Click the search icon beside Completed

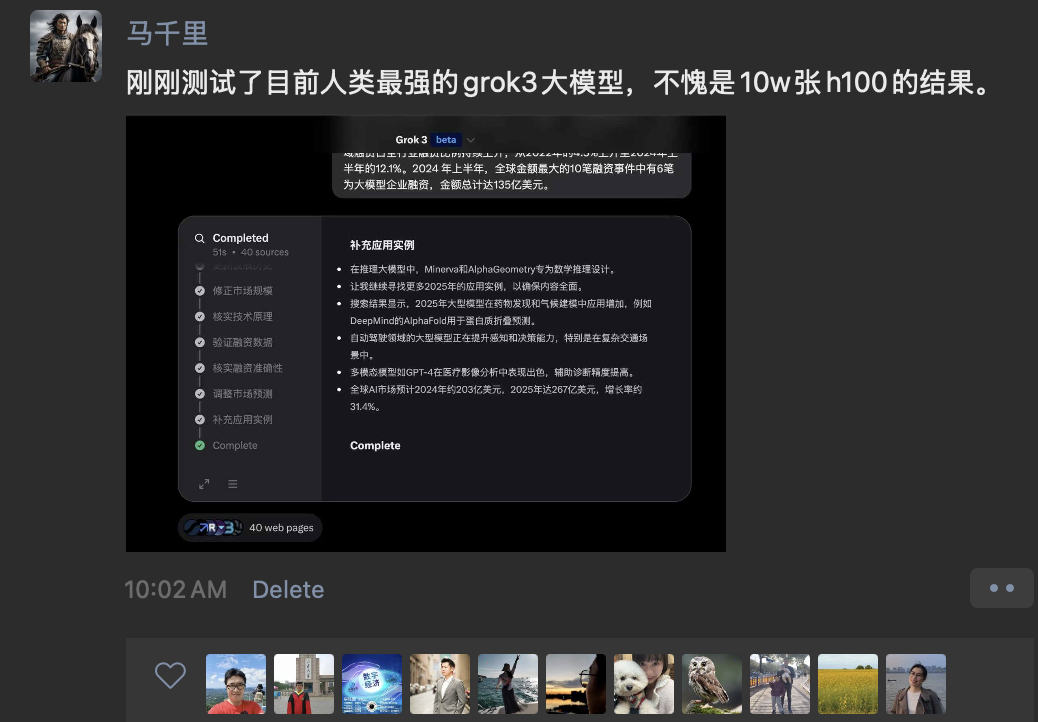(199, 238)
